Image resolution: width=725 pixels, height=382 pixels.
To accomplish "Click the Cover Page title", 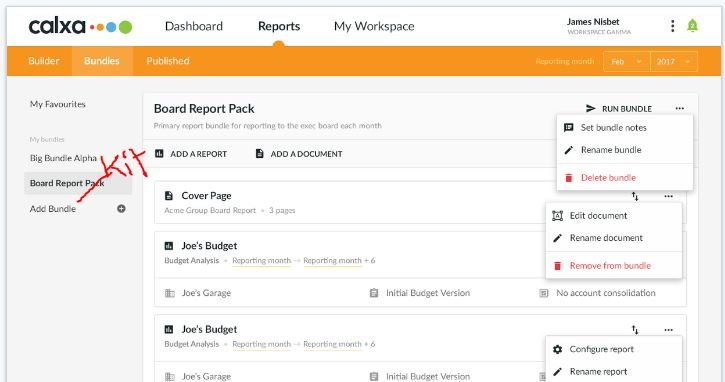I will click(206, 196).
